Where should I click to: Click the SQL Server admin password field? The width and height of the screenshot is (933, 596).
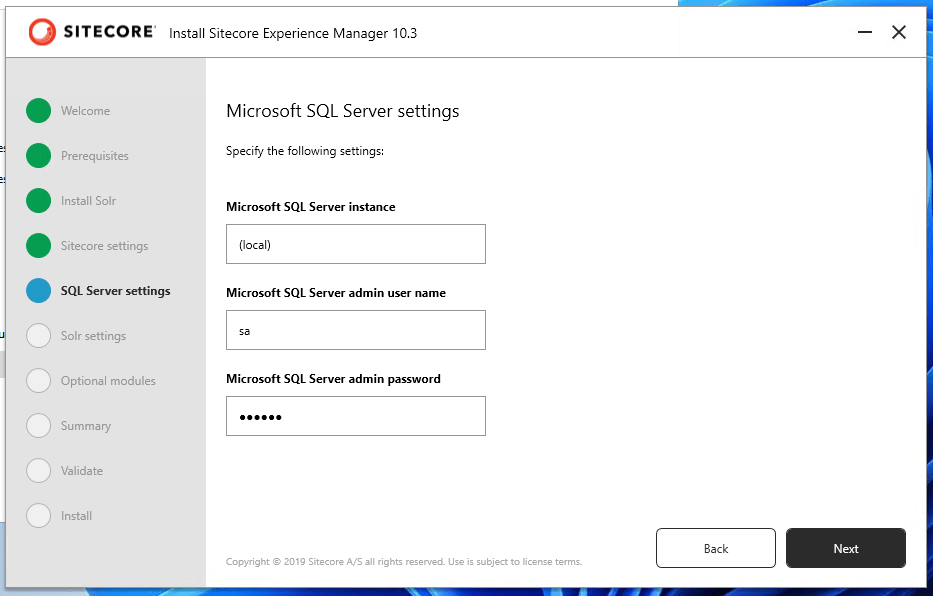pos(356,416)
